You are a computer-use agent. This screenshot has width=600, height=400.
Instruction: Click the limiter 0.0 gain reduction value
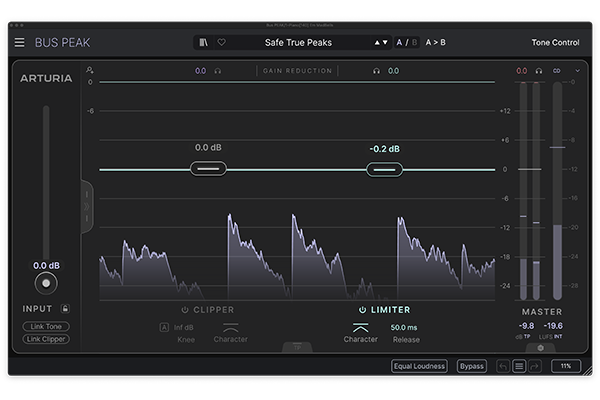click(393, 71)
